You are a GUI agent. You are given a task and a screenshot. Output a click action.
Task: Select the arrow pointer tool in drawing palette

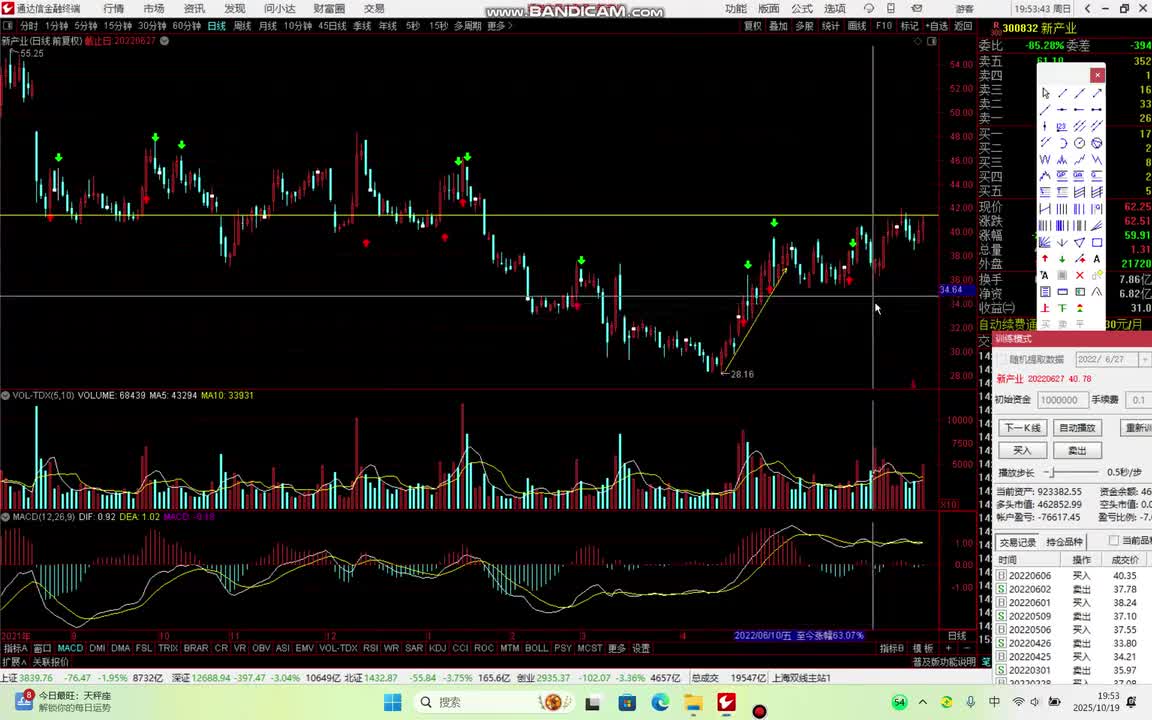click(1045, 93)
